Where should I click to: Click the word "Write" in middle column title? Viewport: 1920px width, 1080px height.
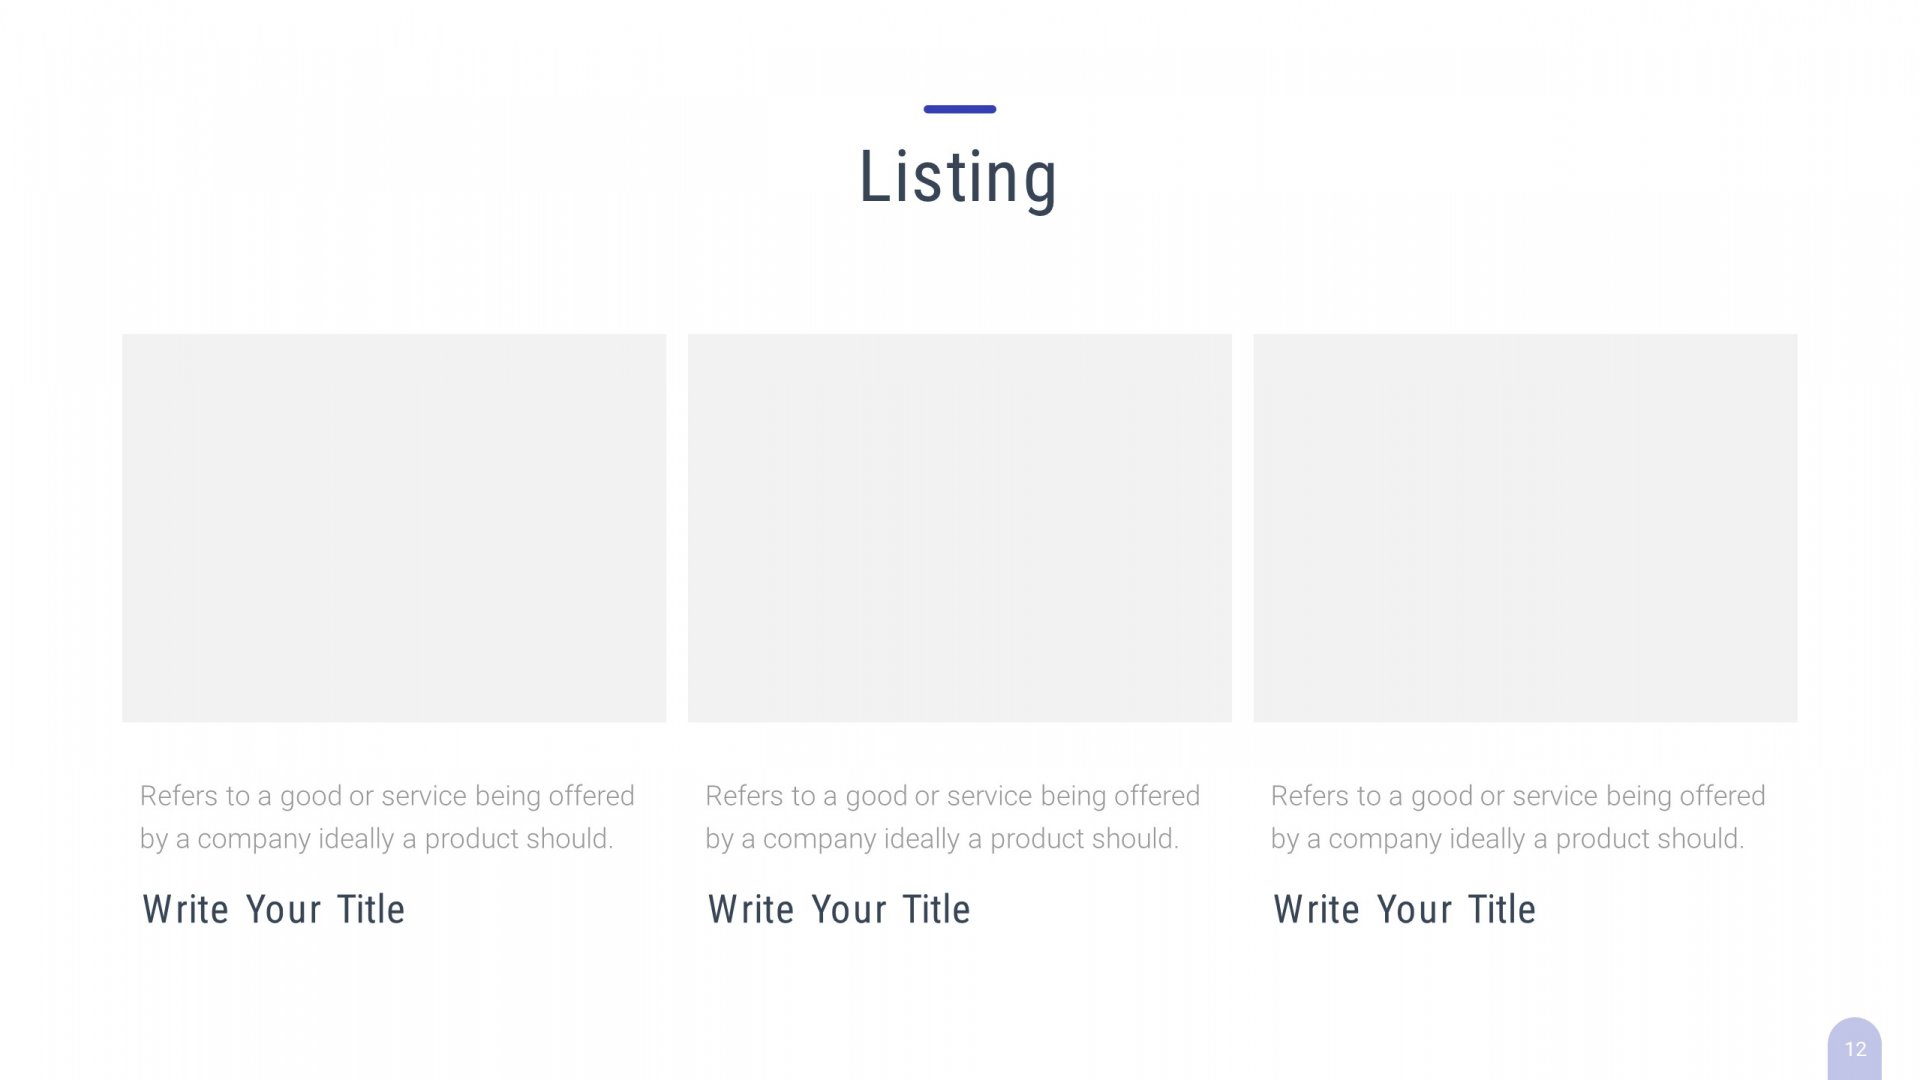click(x=751, y=910)
